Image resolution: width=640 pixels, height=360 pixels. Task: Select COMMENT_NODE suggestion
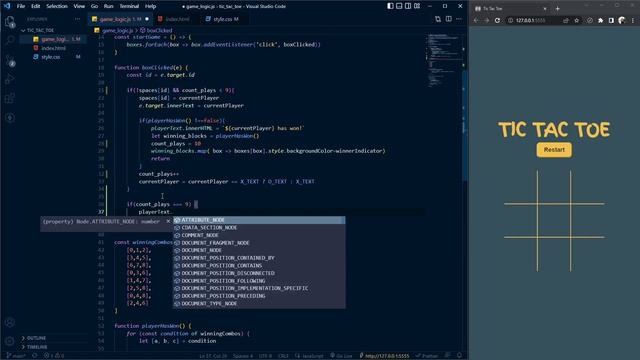click(259, 235)
